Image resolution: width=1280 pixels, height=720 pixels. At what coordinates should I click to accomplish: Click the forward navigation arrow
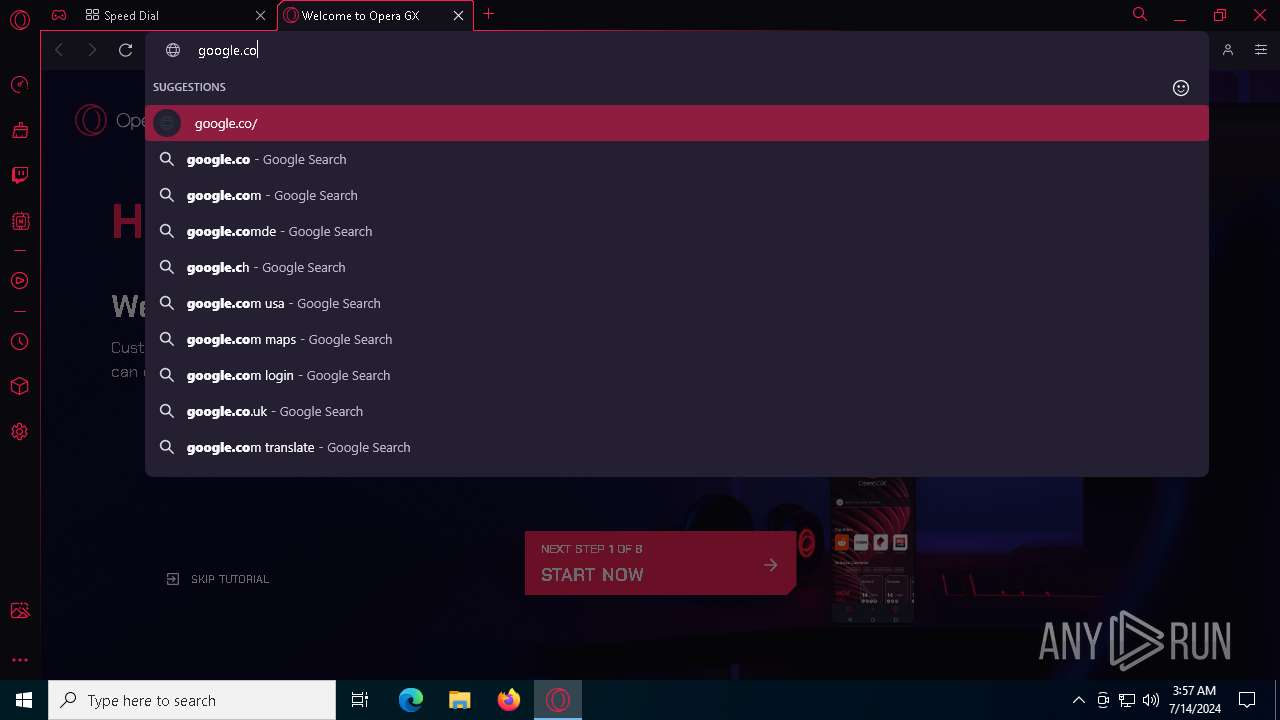[x=92, y=50]
